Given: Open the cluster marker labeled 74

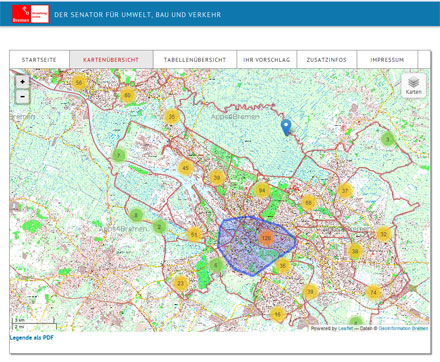Looking at the screenshot, I should 373,292.
